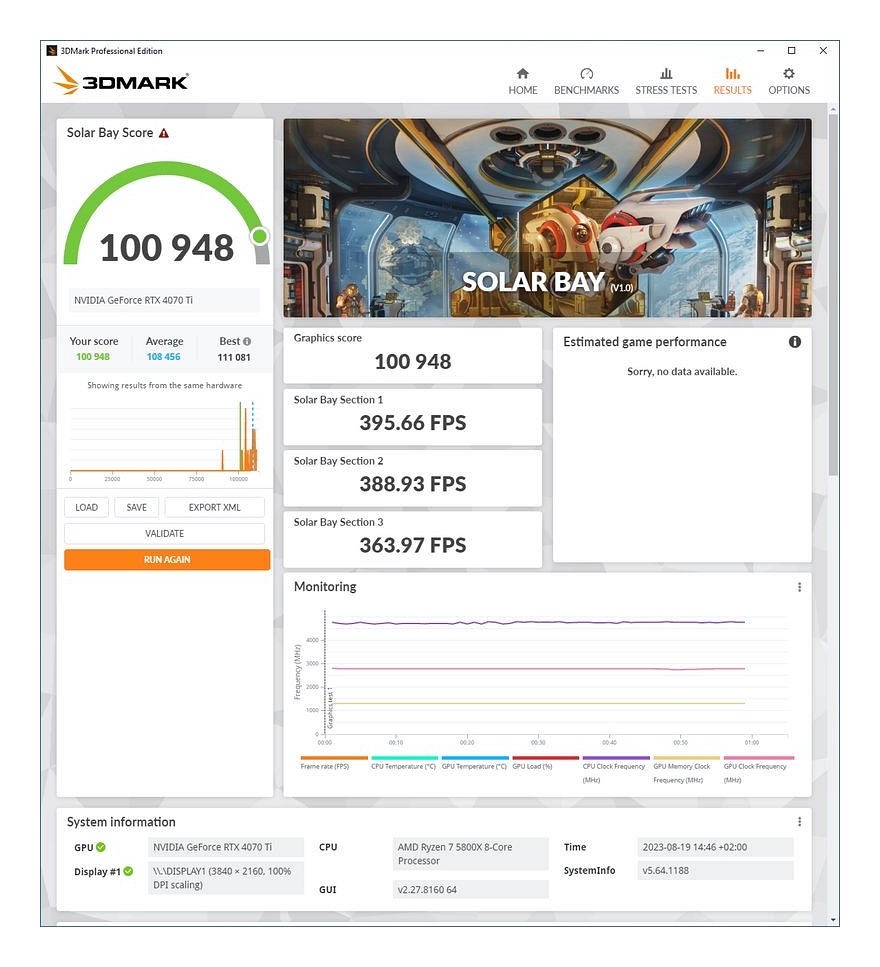
Task: Click the purple CPU clock line in Monitoring graph
Action: click(x=538, y=623)
